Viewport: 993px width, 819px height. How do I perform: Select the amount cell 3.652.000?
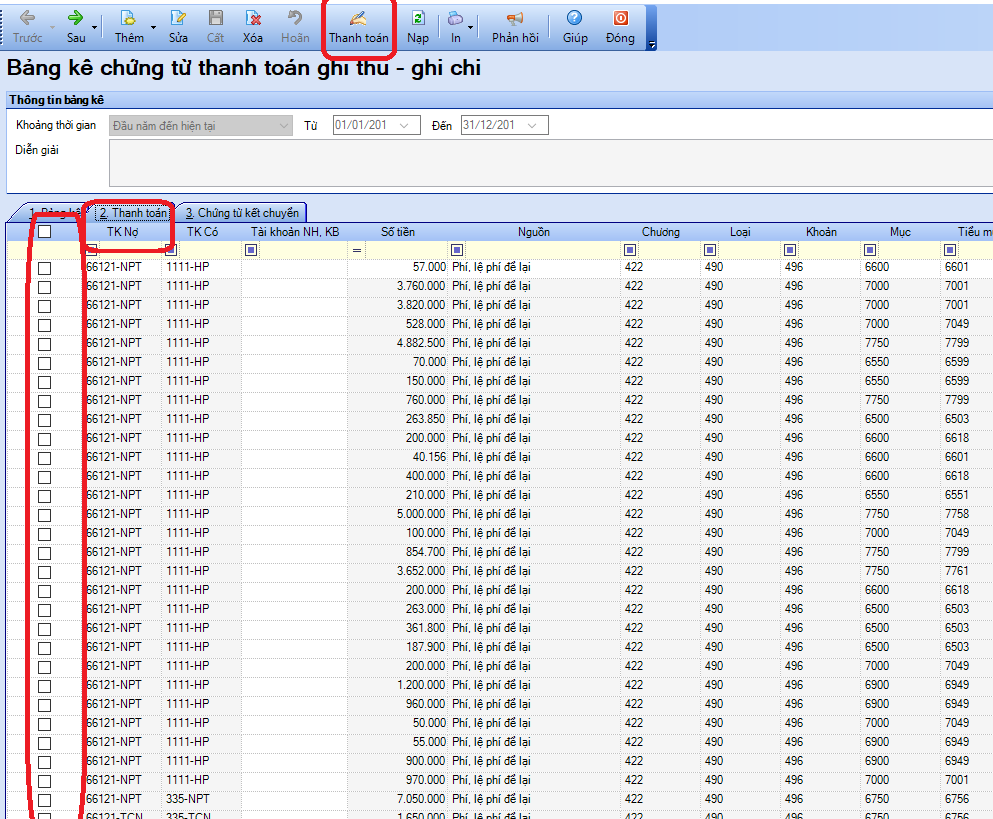(x=398, y=571)
